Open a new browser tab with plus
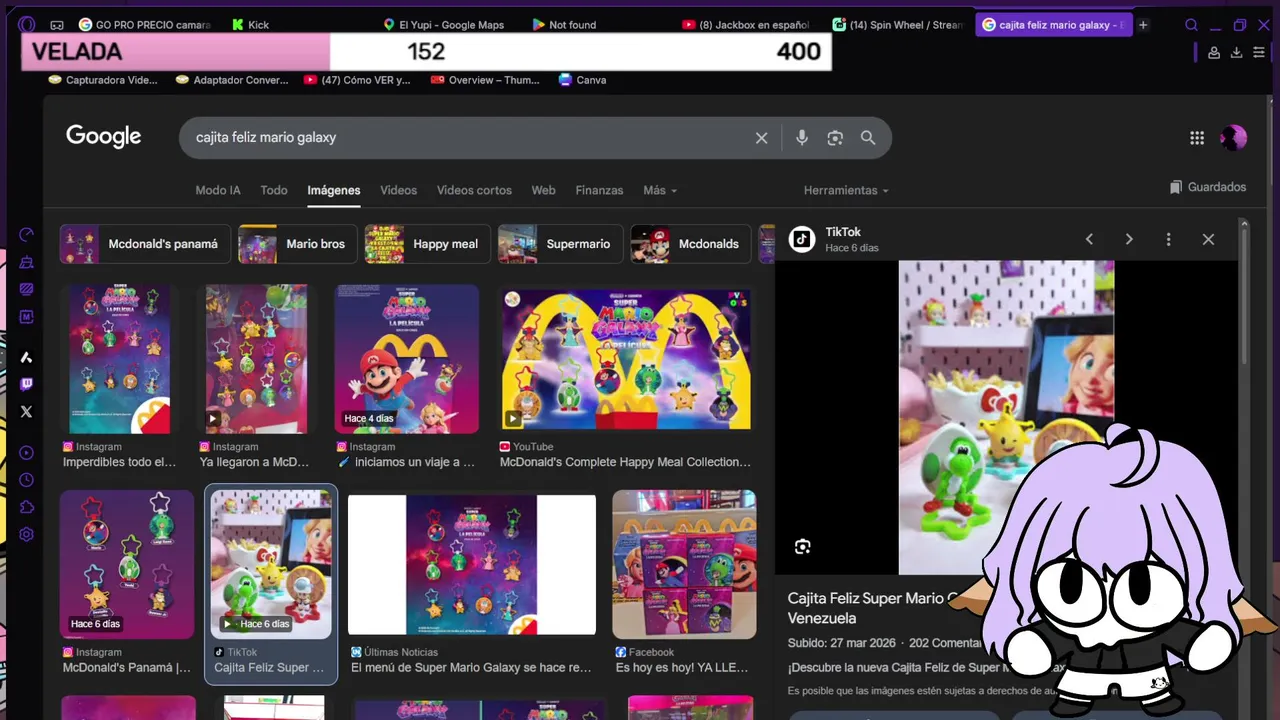1280x720 pixels. coord(1143,25)
